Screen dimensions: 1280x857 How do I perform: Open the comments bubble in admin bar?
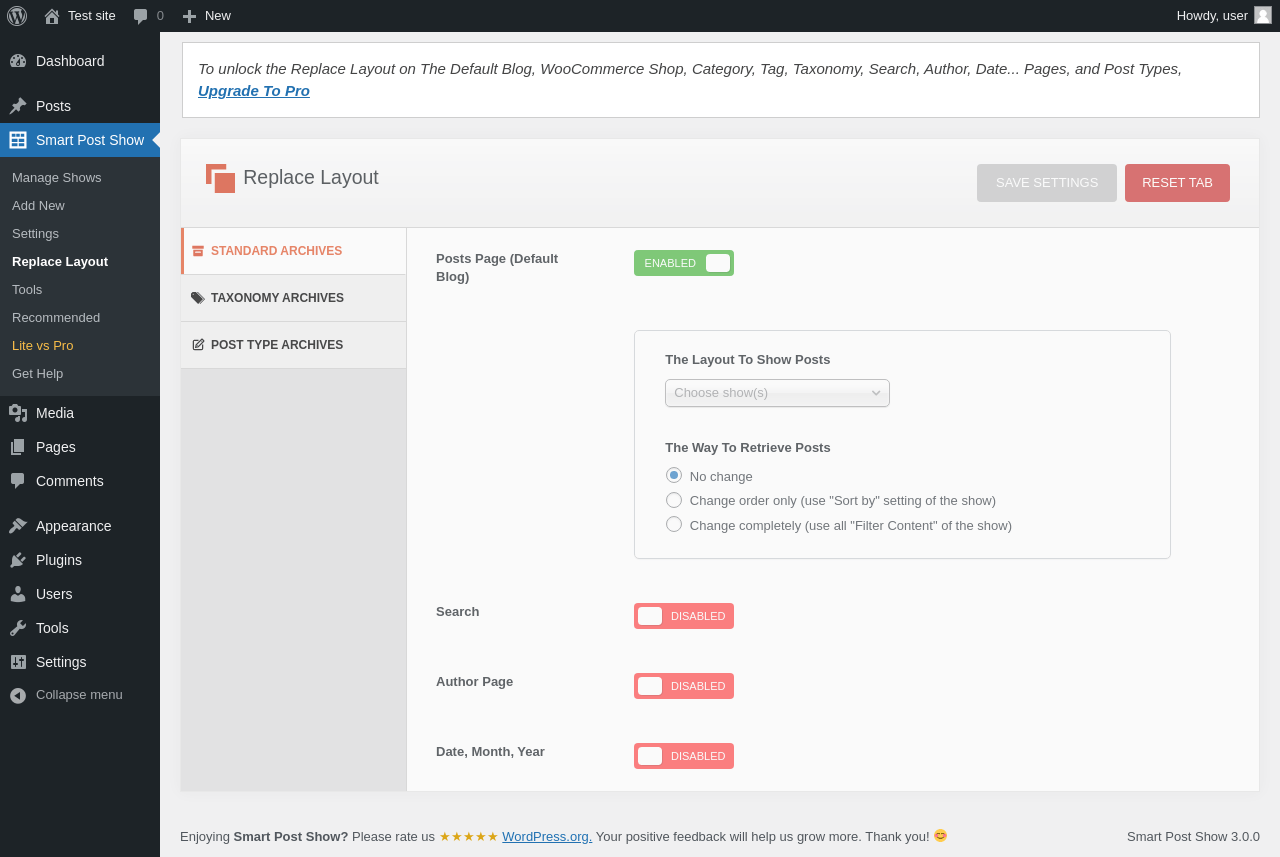[x=141, y=16]
